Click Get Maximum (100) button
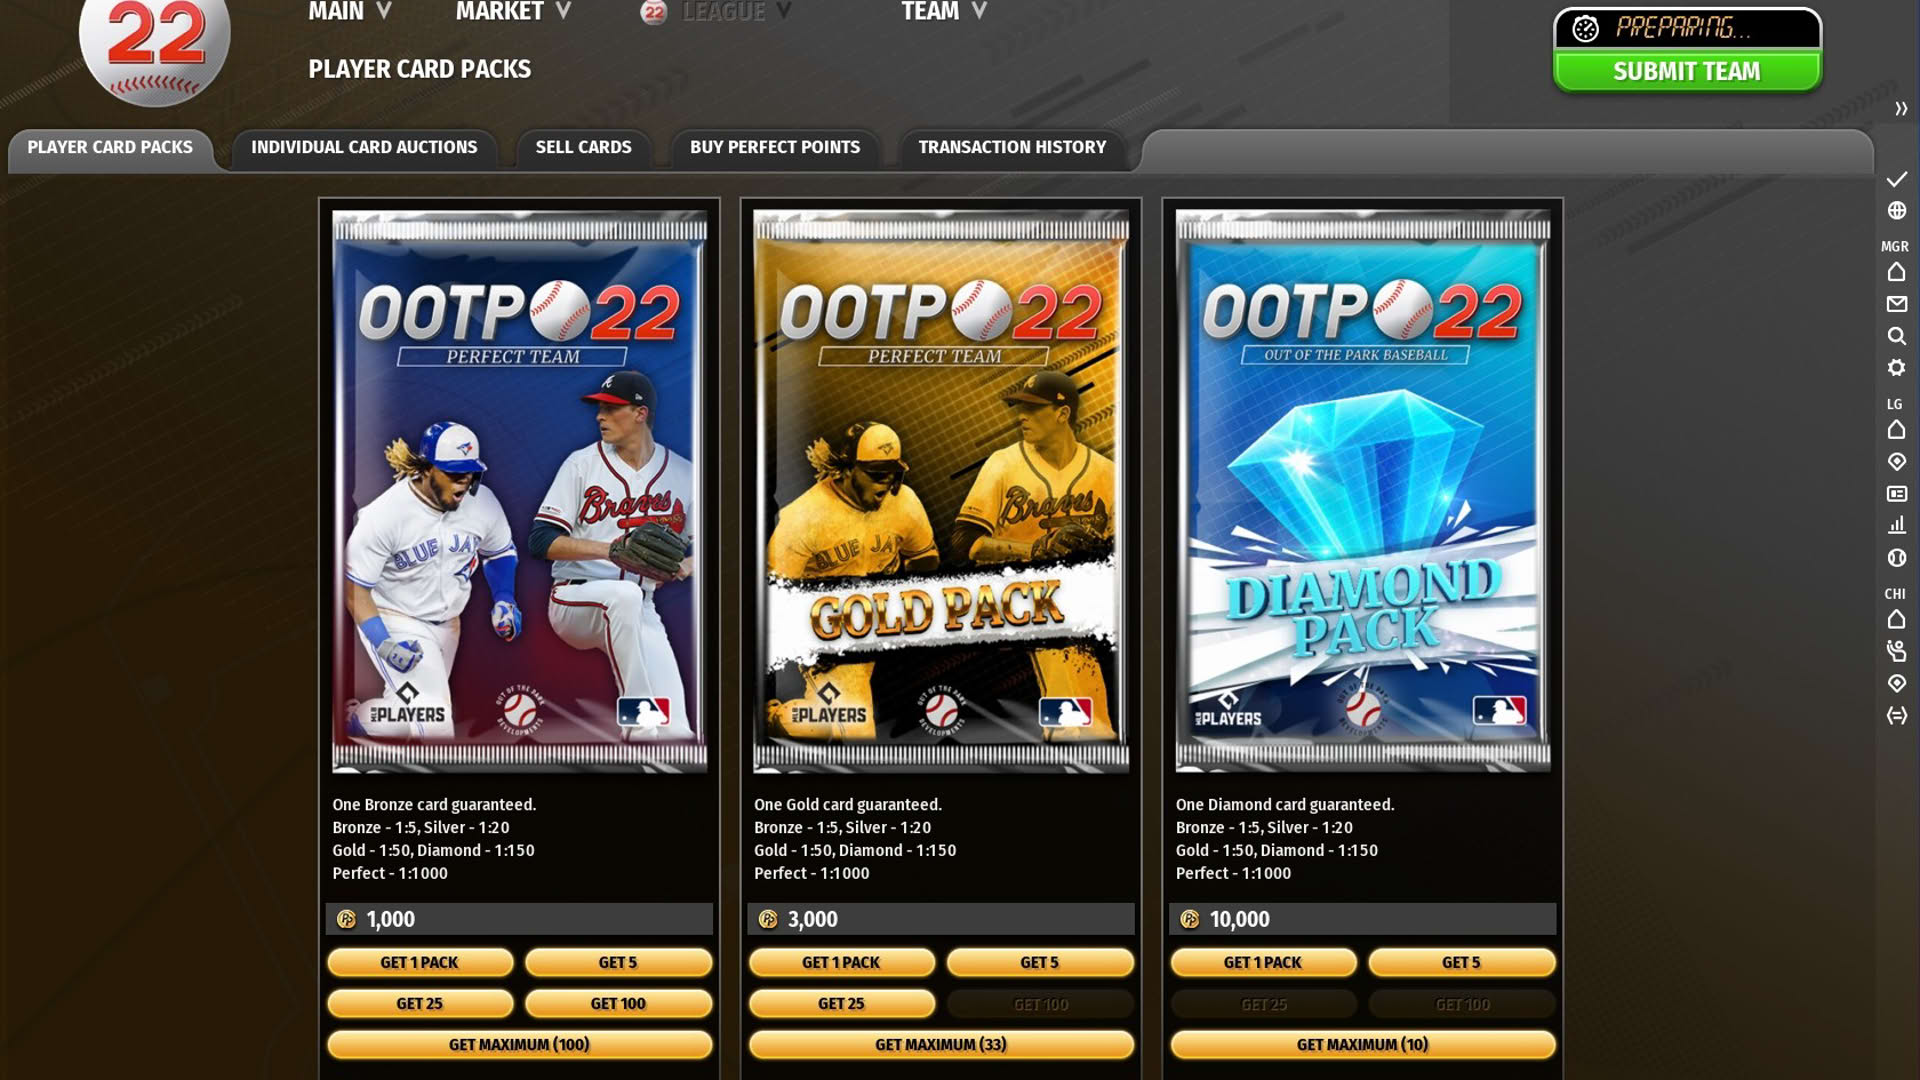 click(x=520, y=1045)
